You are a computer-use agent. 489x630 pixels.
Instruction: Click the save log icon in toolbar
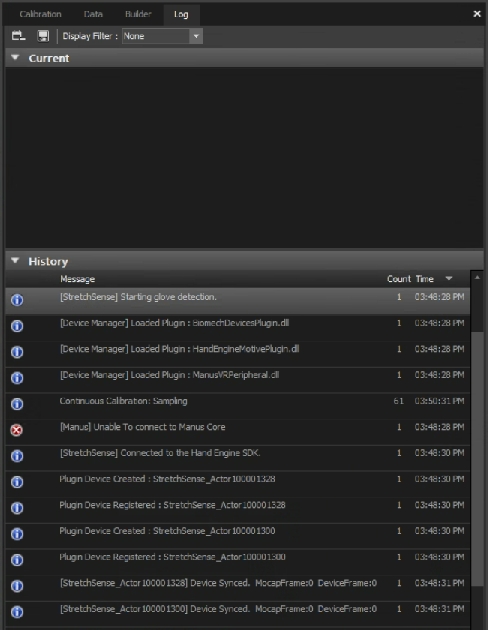pos(43,36)
